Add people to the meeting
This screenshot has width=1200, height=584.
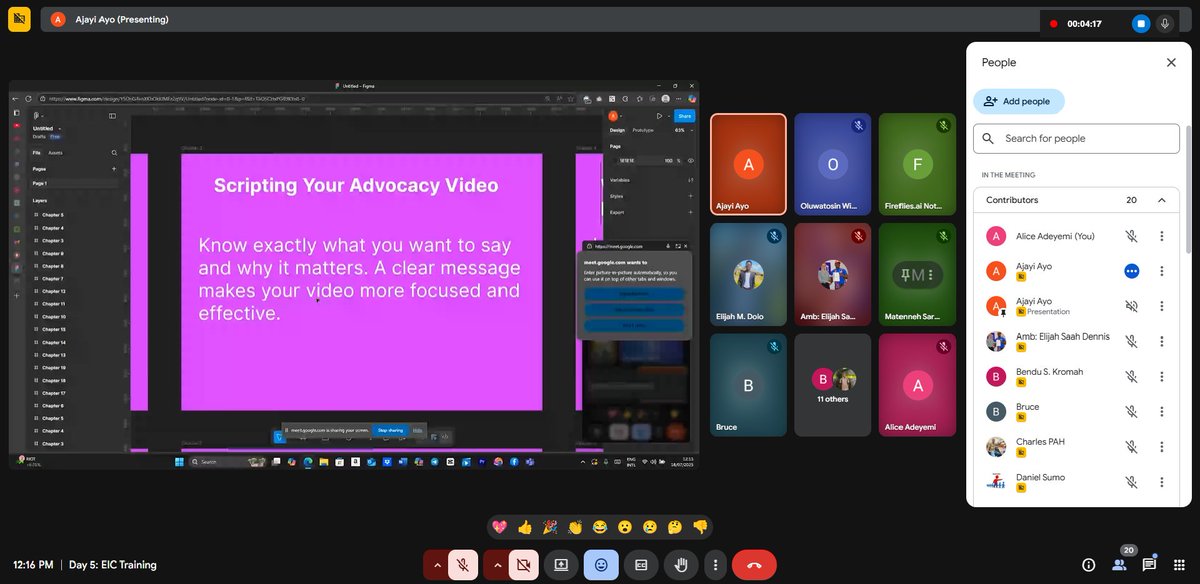pyautogui.click(x=1018, y=101)
